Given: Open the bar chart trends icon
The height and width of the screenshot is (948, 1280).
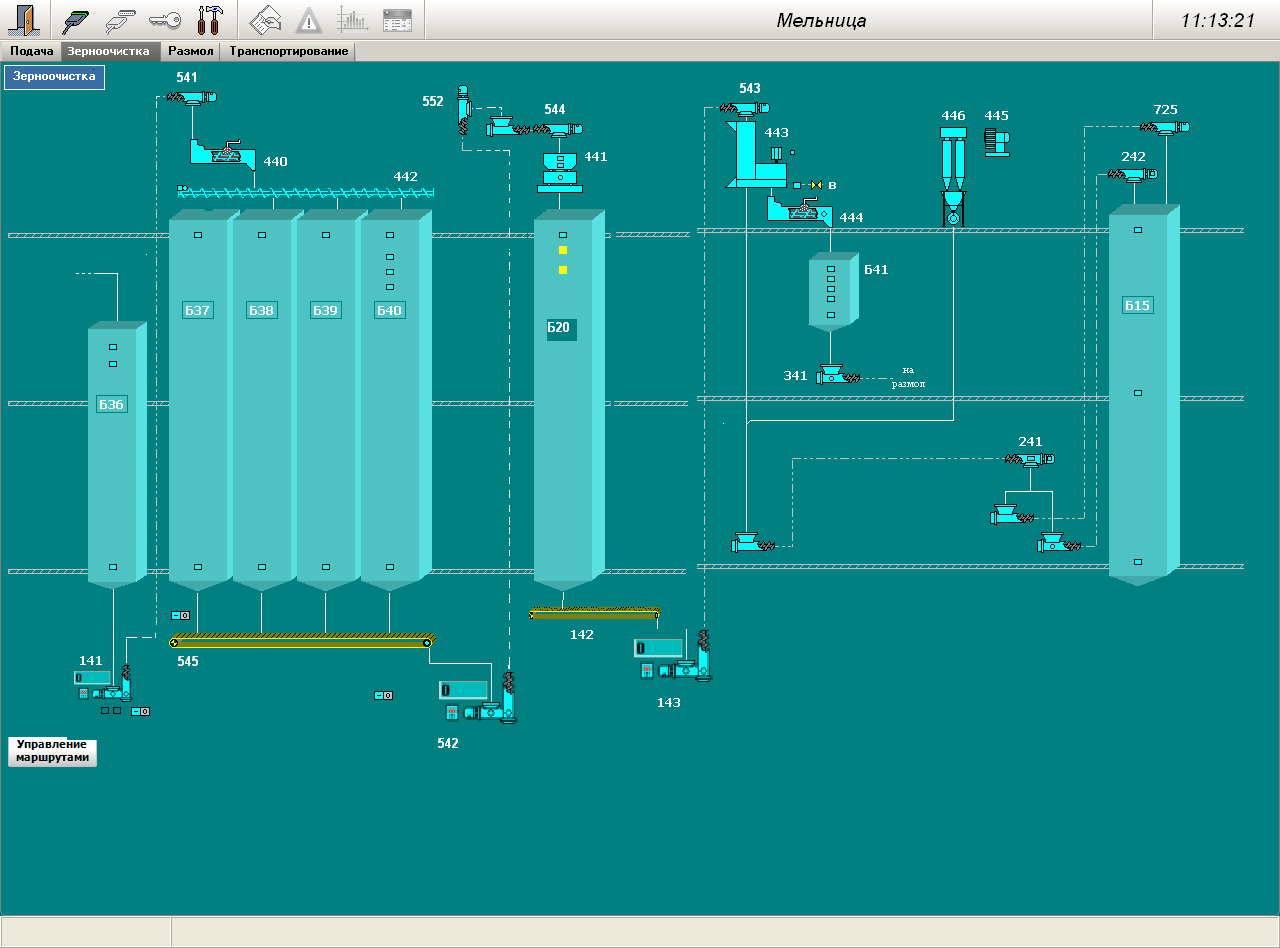Looking at the screenshot, I should [x=352, y=19].
